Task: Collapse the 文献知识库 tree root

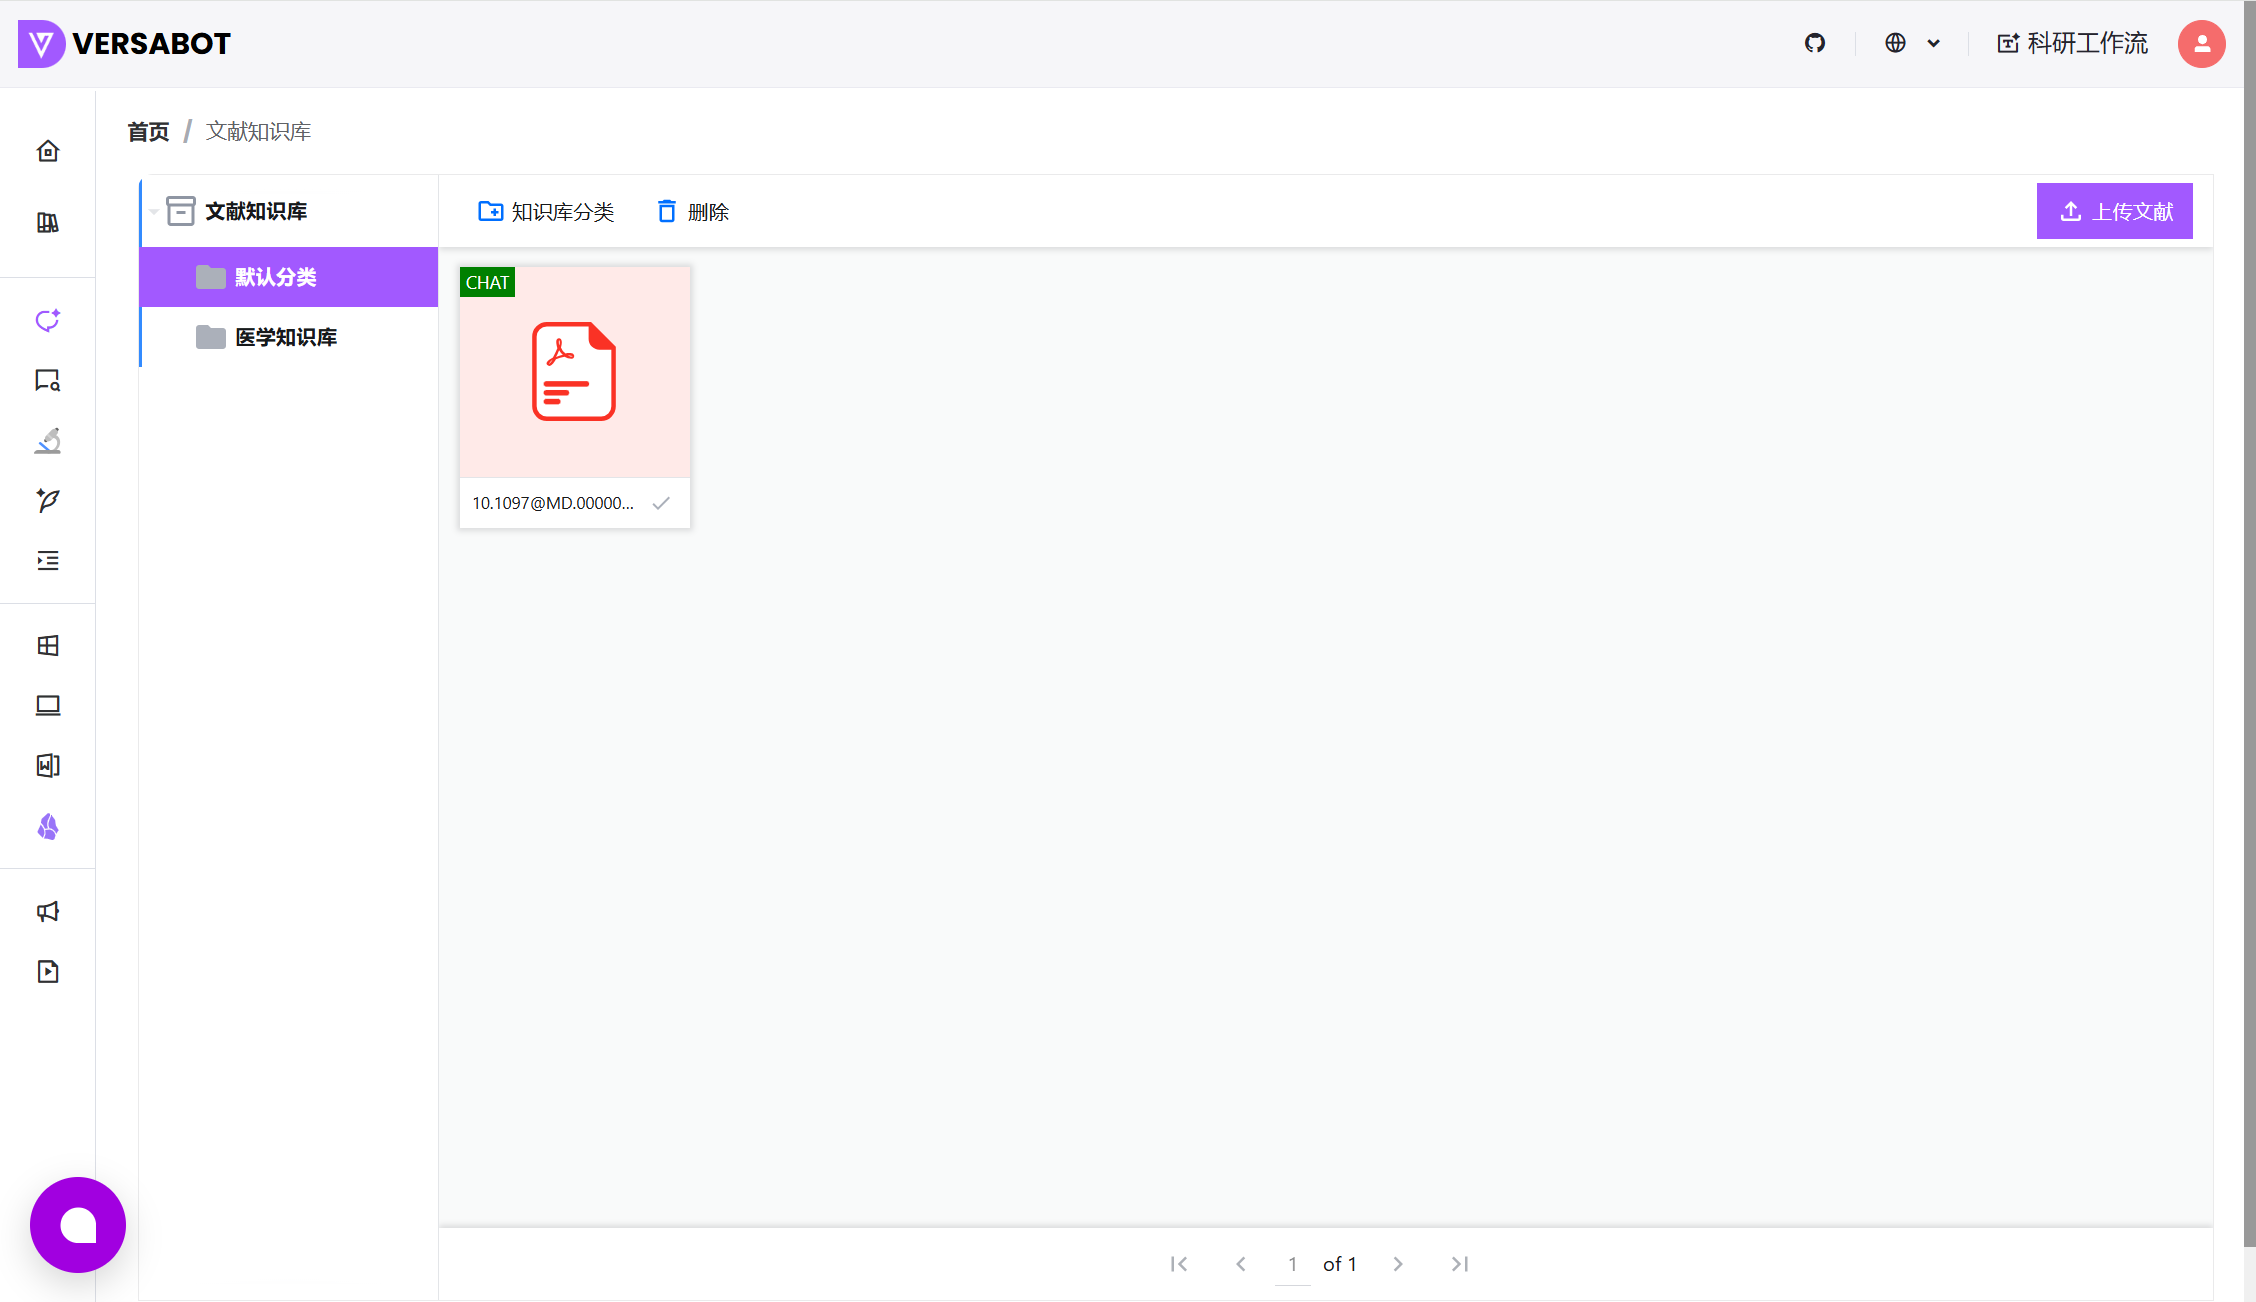Action: click(154, 211)
